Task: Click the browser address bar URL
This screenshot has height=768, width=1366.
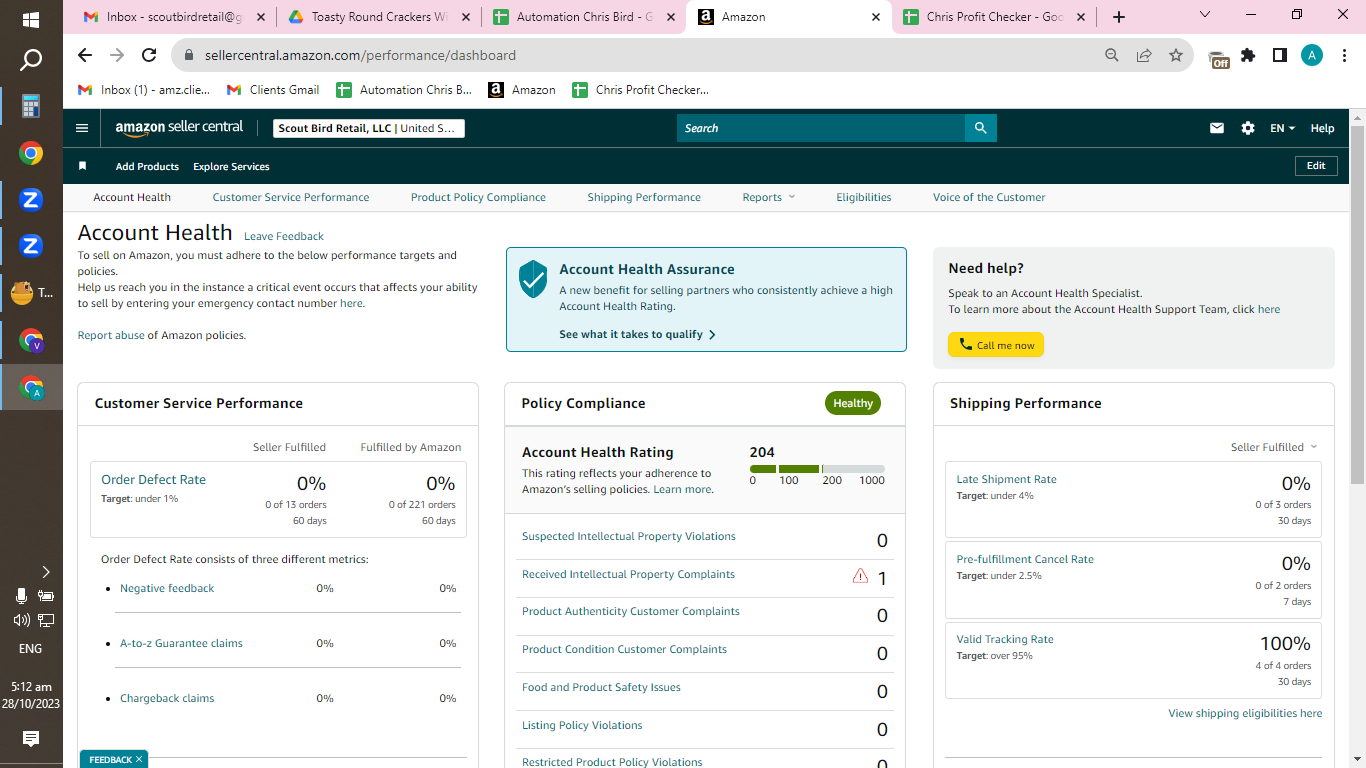Action: pyautogui.click(x=360, y=56)
